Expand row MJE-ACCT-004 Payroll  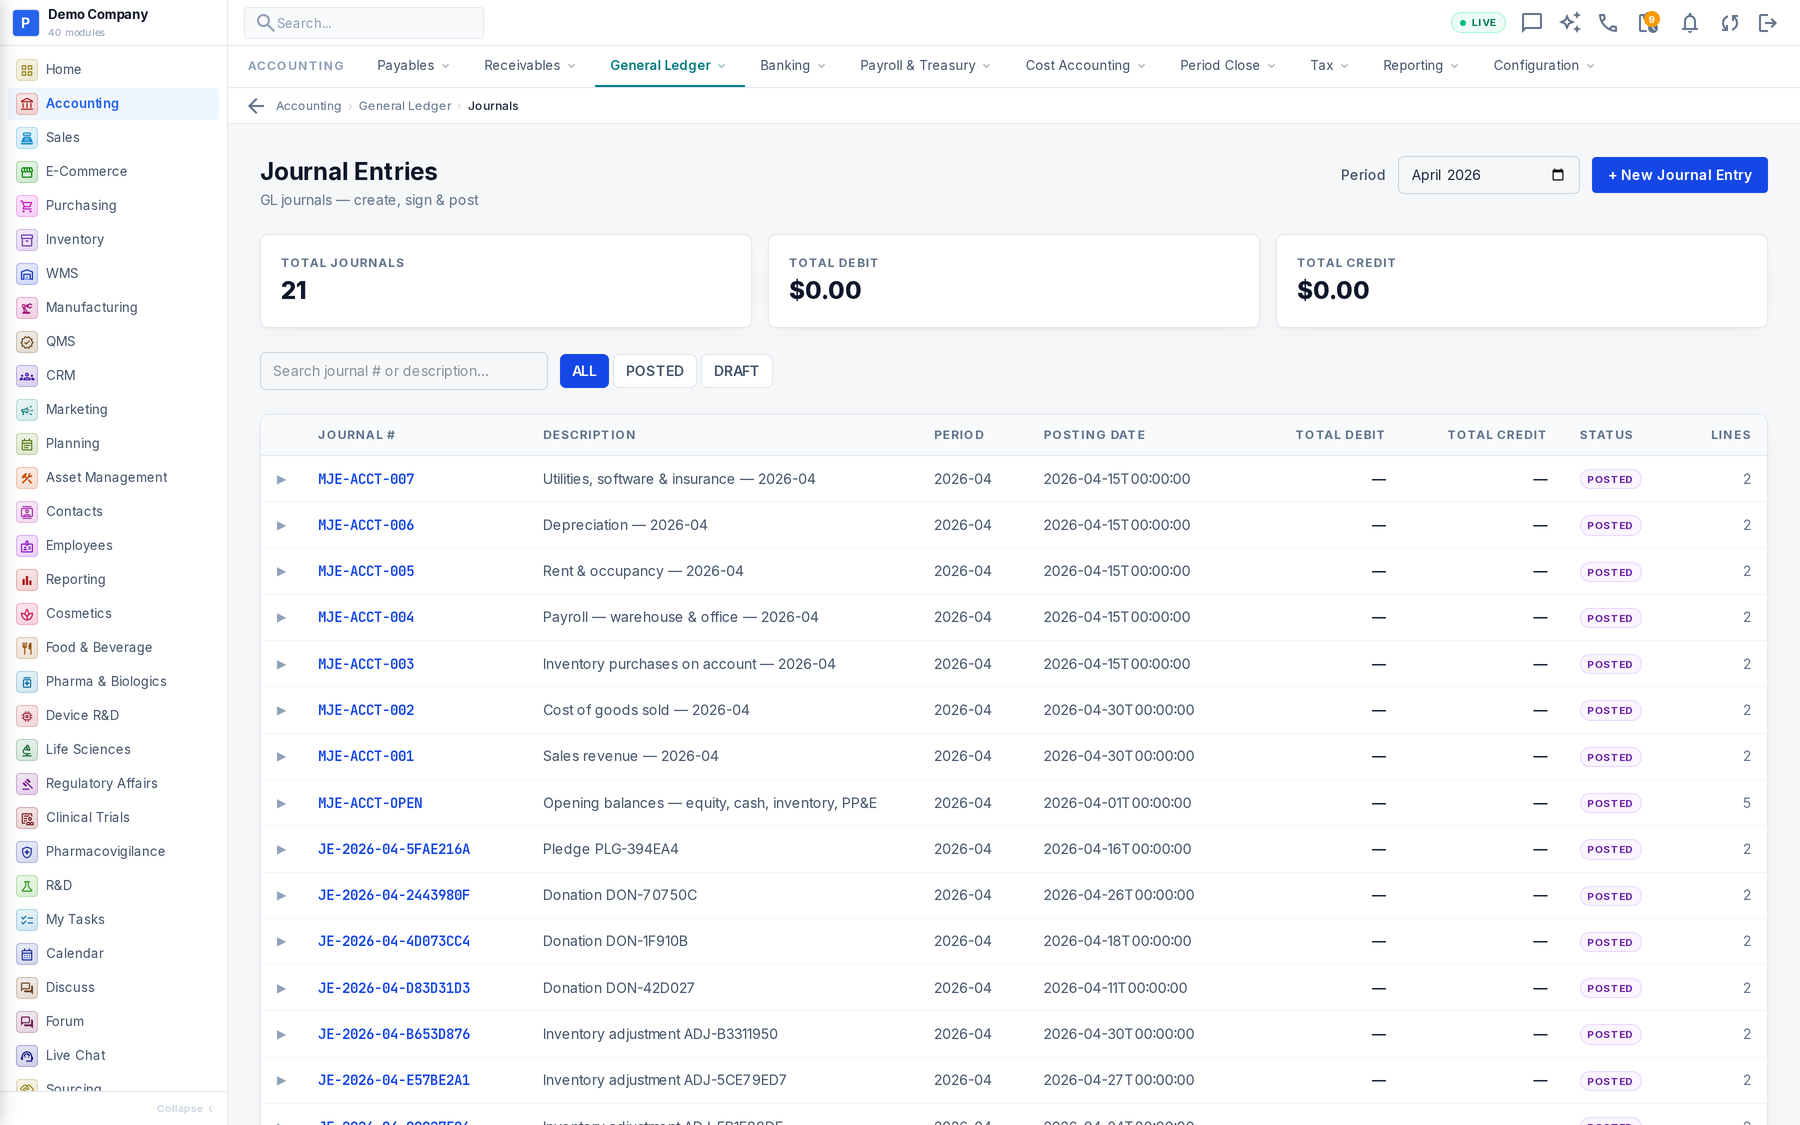(281, 618)
